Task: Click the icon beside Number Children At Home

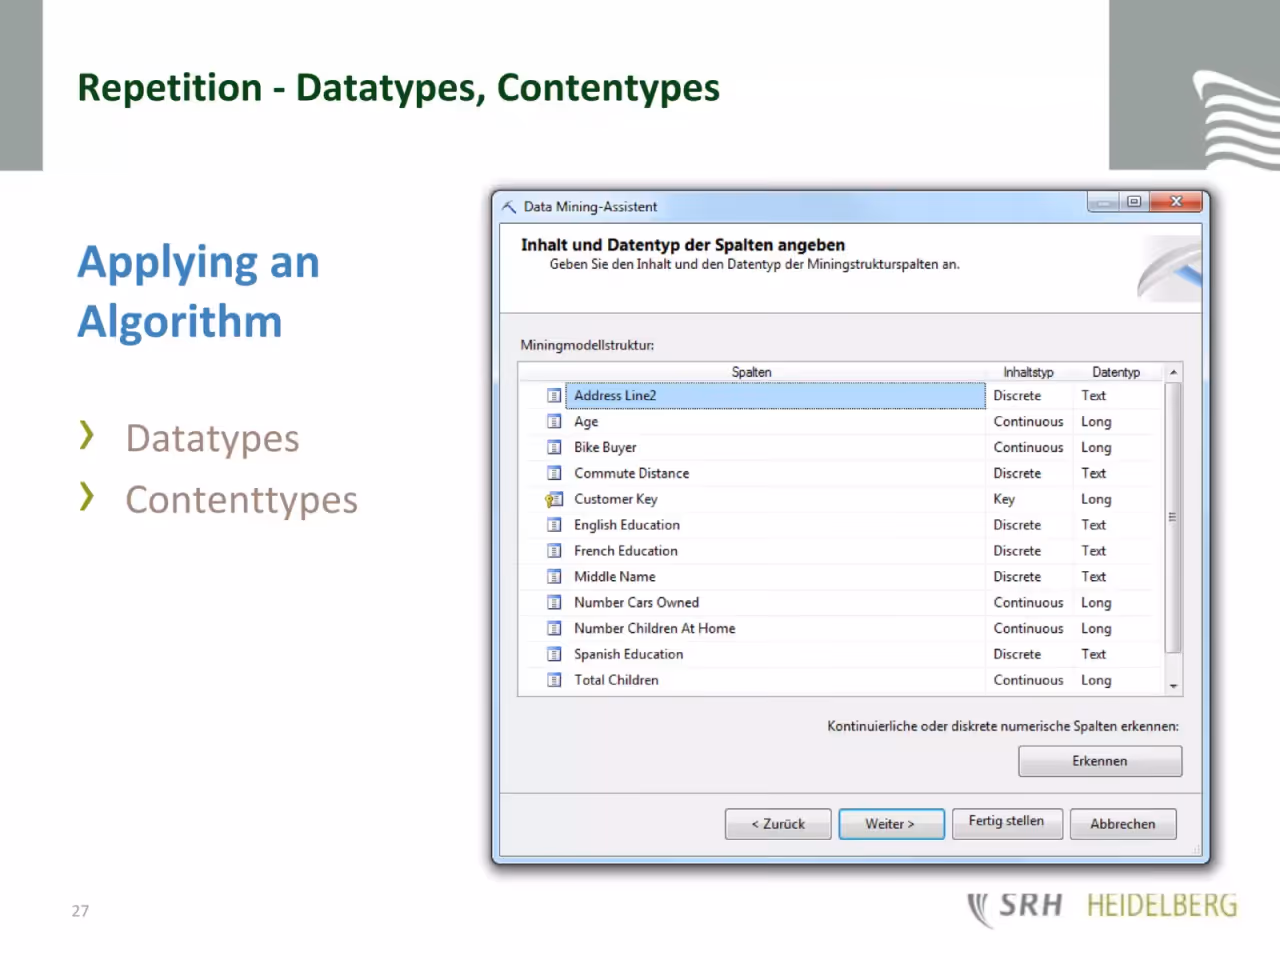Action: click(554, 629)
